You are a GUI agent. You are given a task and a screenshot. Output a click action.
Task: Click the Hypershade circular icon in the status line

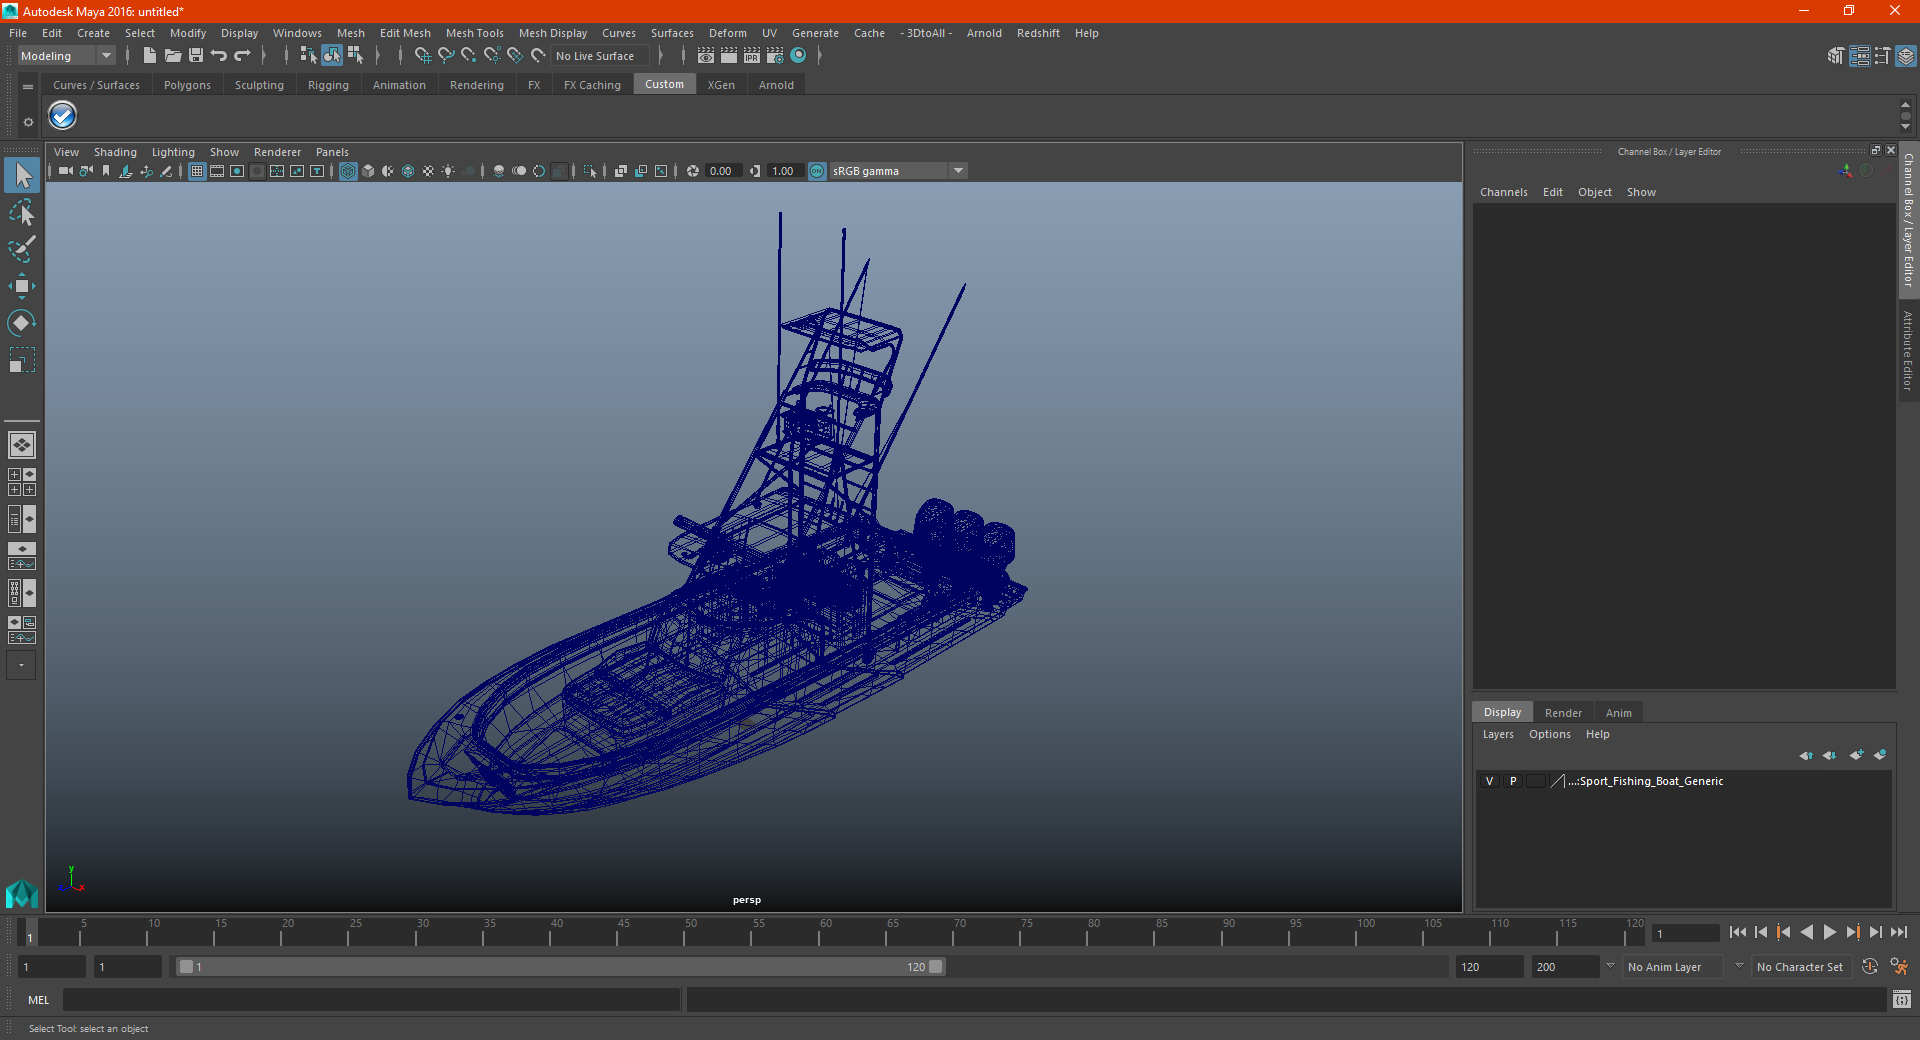(x=798, y=56)
